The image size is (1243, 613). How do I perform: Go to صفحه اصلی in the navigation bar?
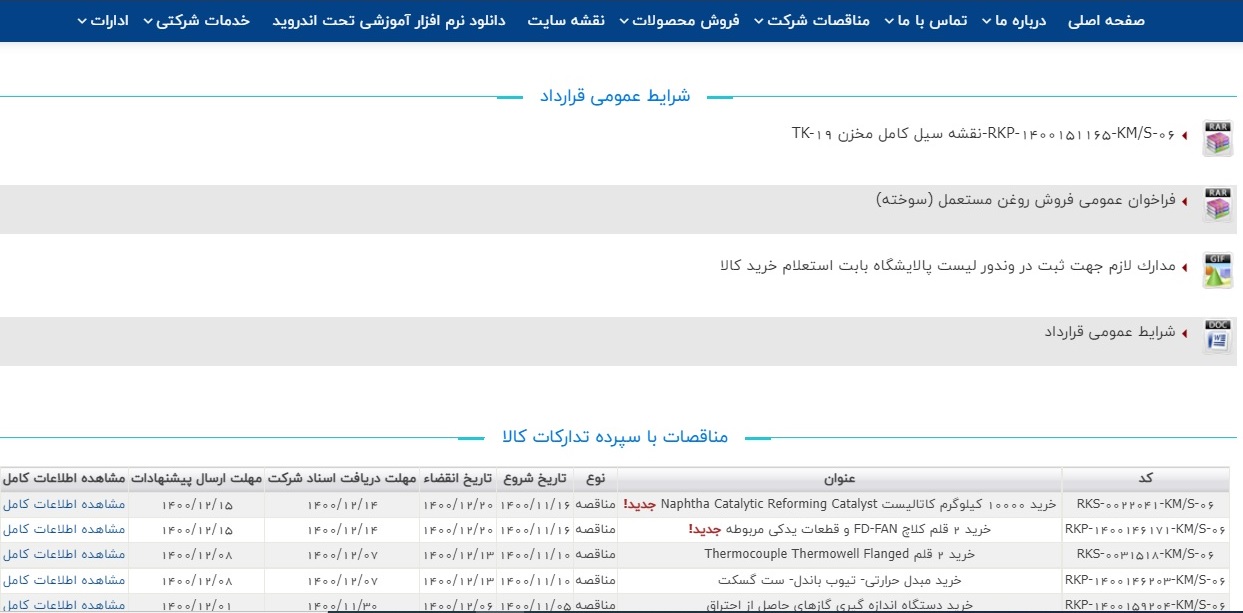click(1106, 20)
